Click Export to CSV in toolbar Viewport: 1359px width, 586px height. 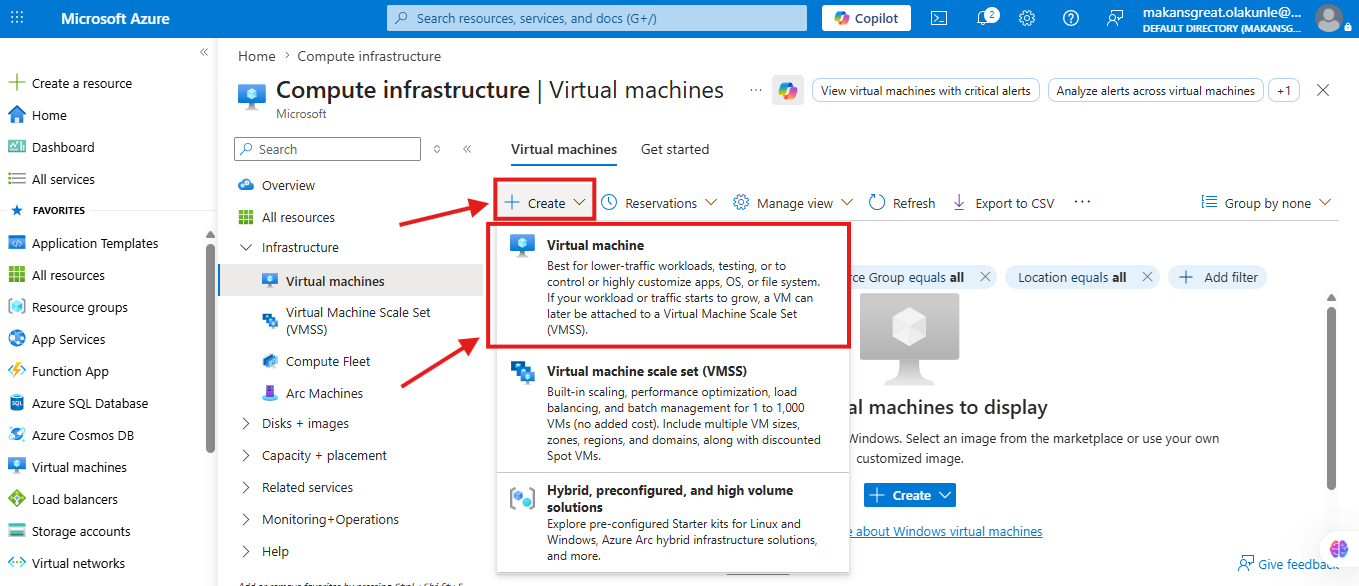click(x=1003, y=203)
